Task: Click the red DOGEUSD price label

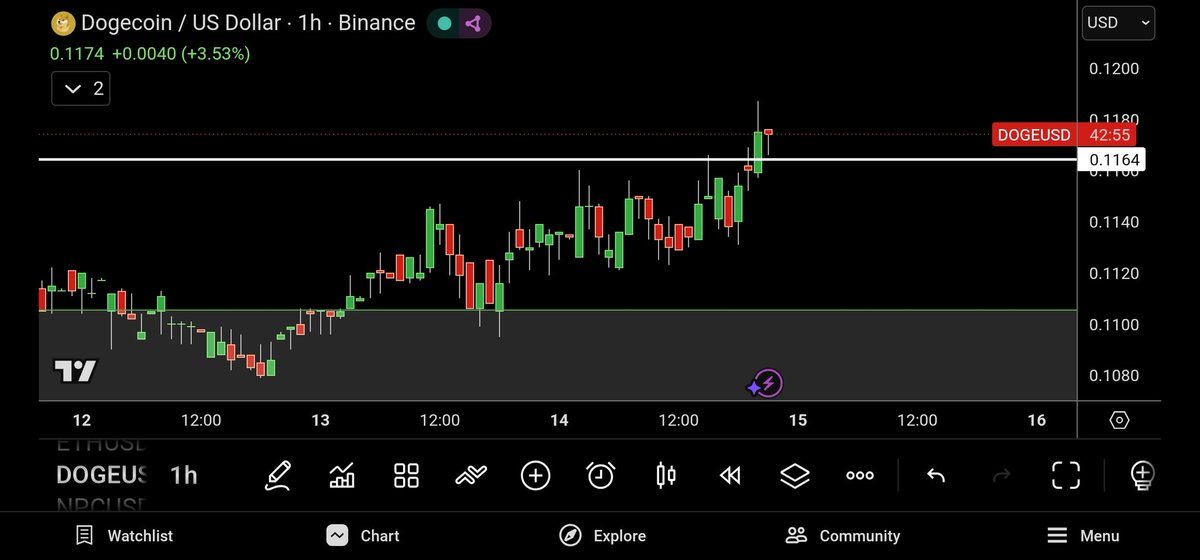Action: pyautogui.click(x=1034, y=135)
